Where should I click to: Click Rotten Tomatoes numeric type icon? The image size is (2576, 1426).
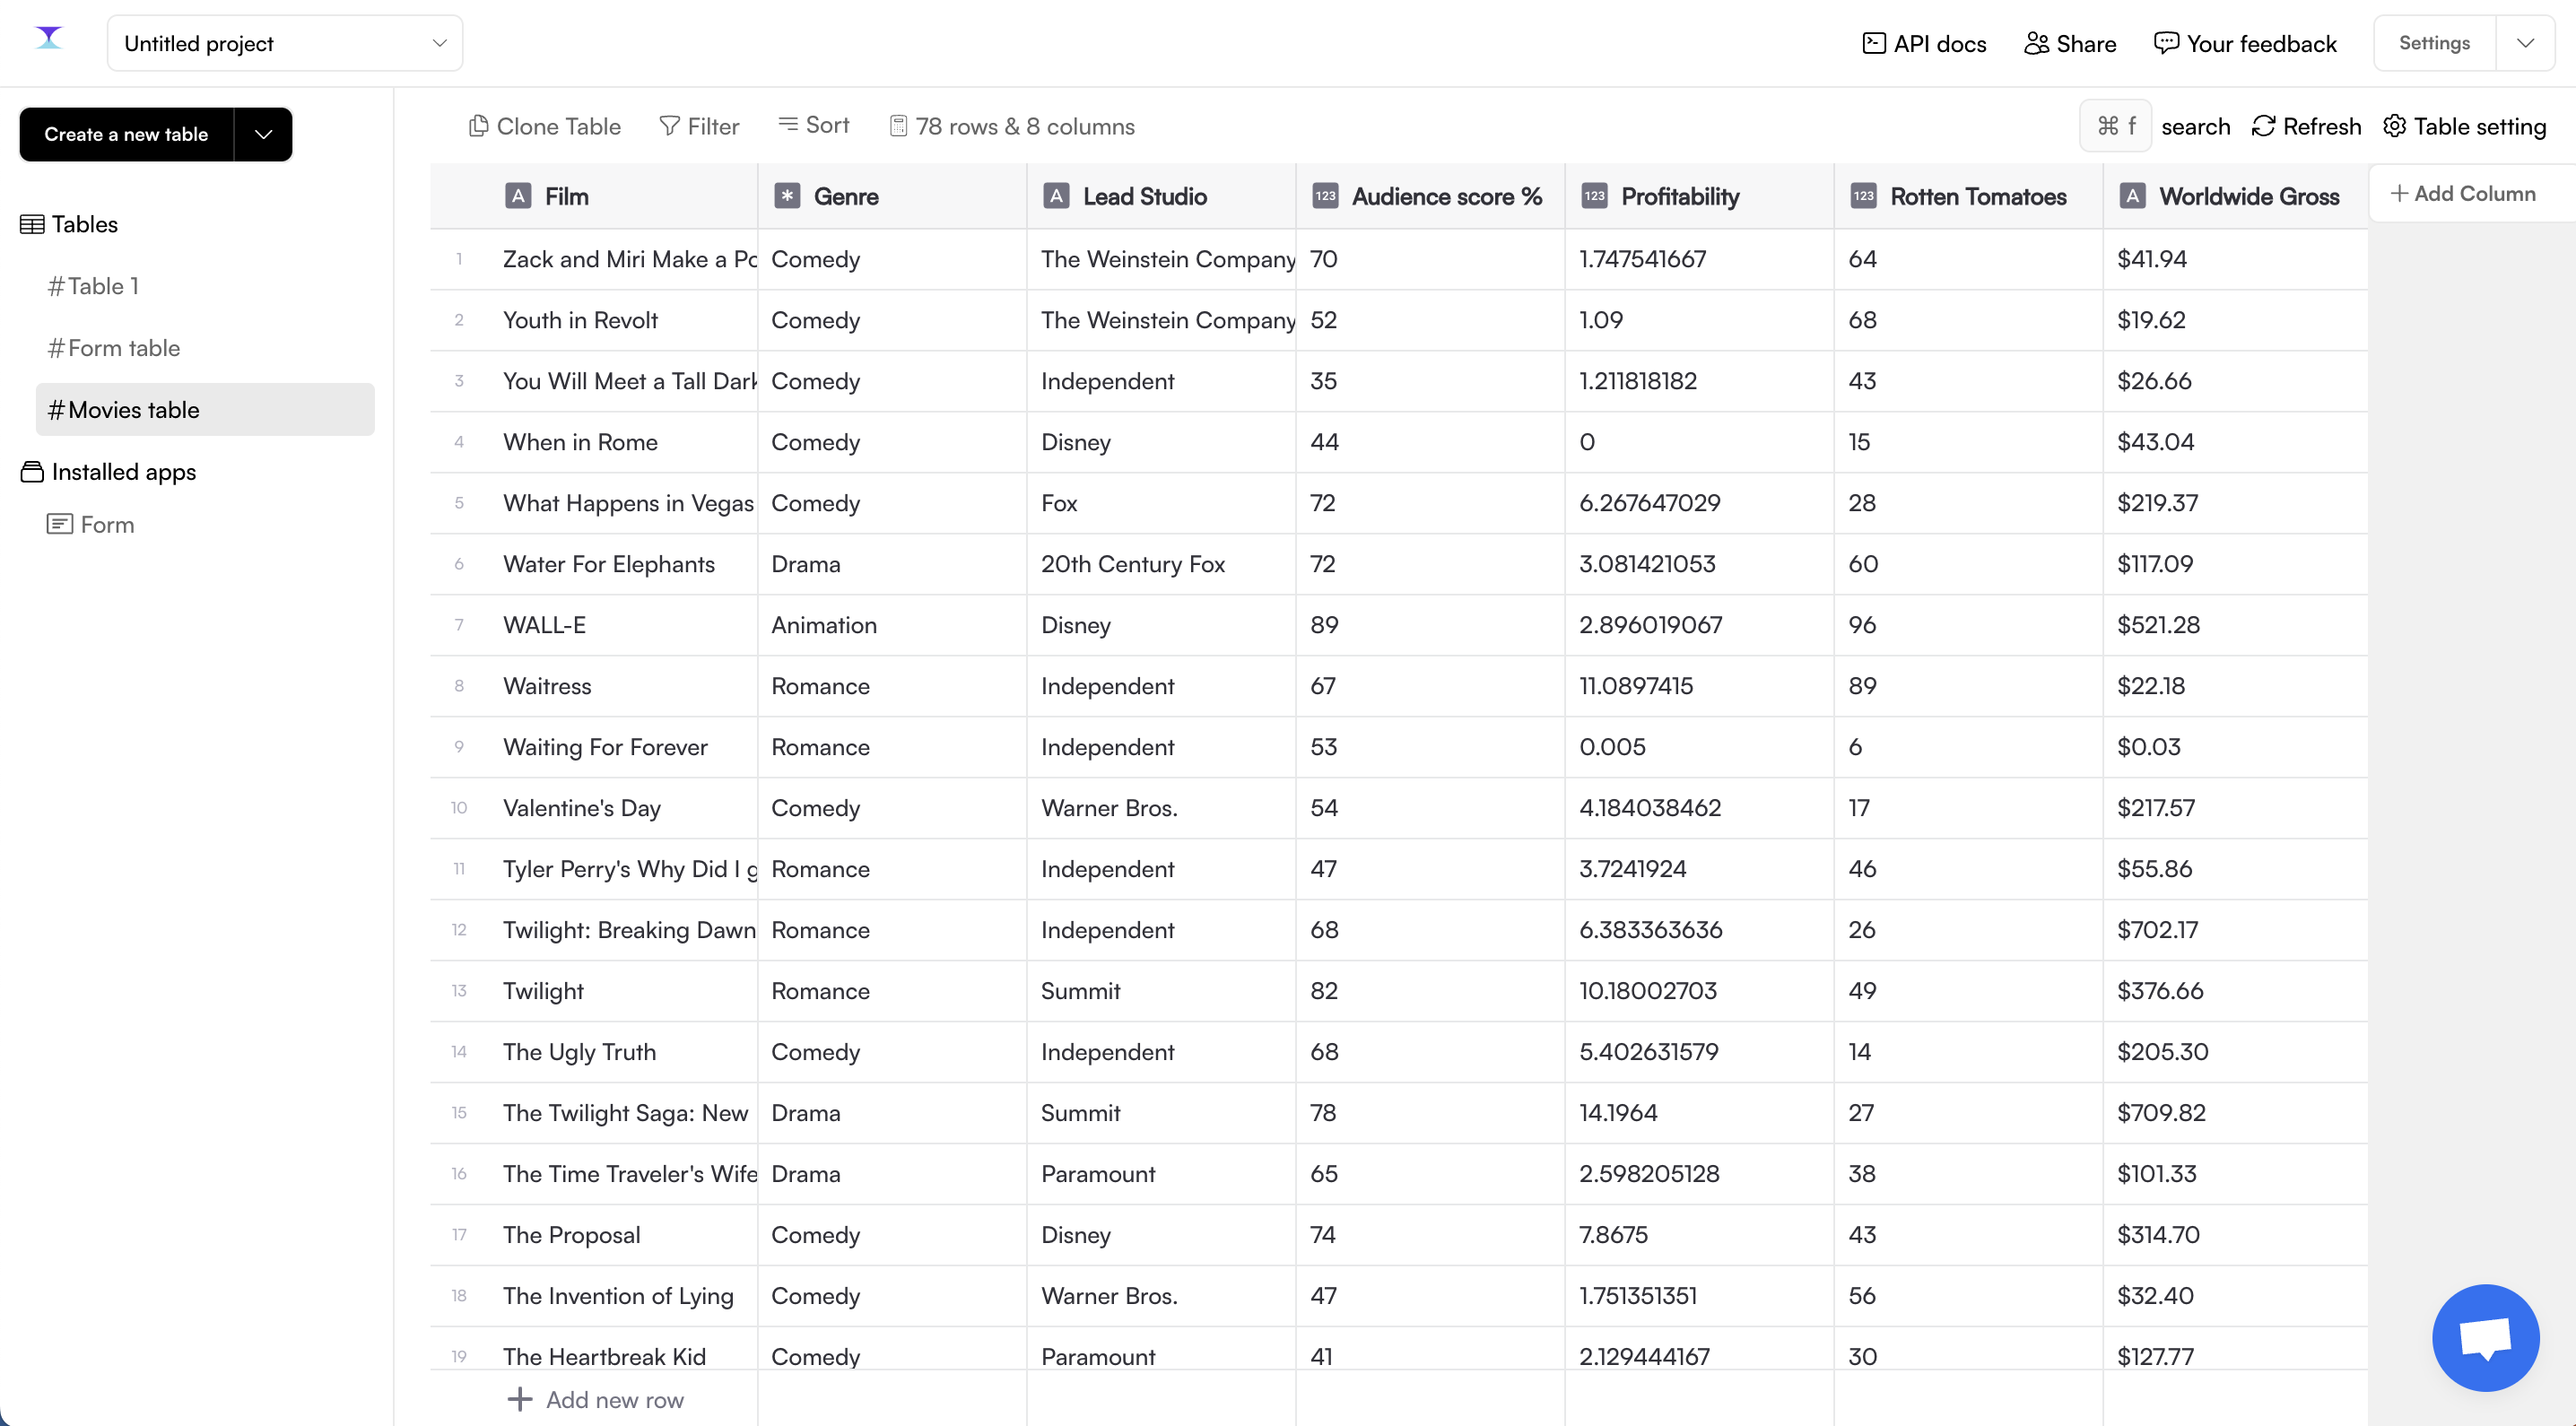tap(1863, 196)
